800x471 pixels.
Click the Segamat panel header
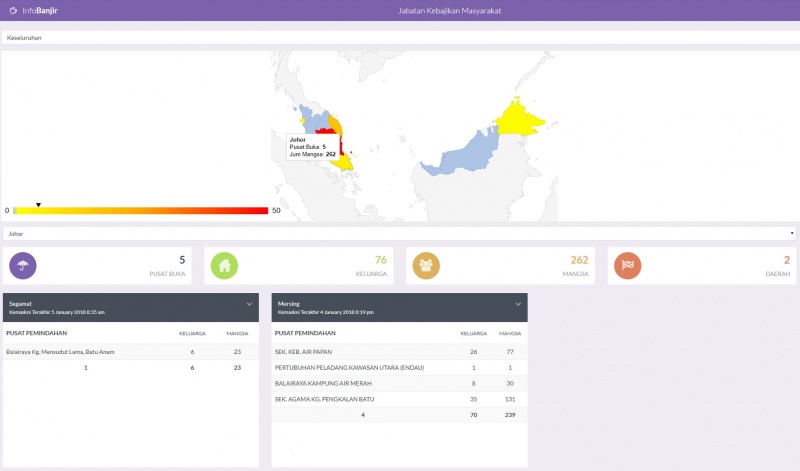pos(131,307)
